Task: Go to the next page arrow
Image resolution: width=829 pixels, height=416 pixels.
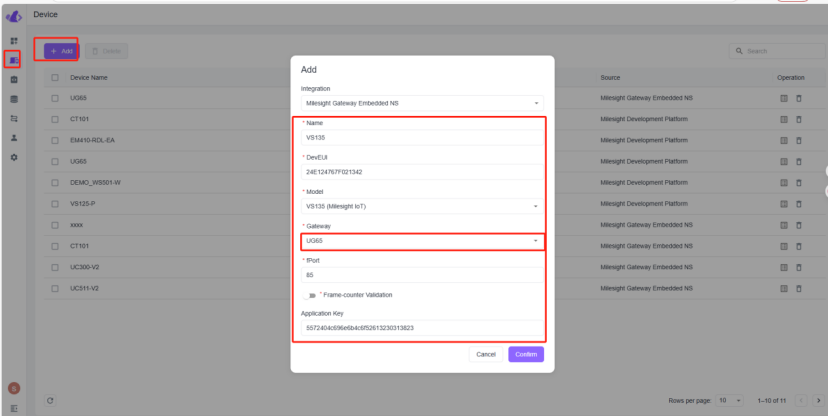Action: (818, 401)
